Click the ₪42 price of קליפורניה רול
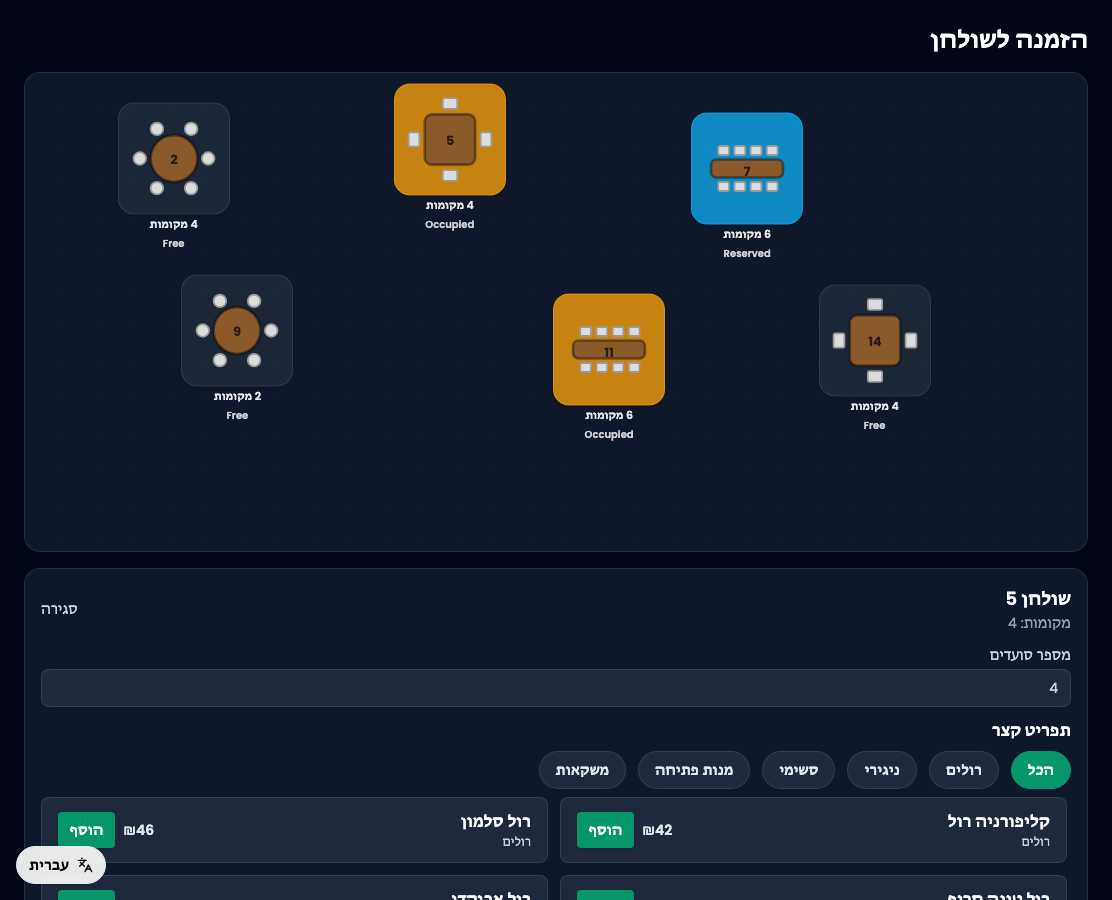 [657, 830]
